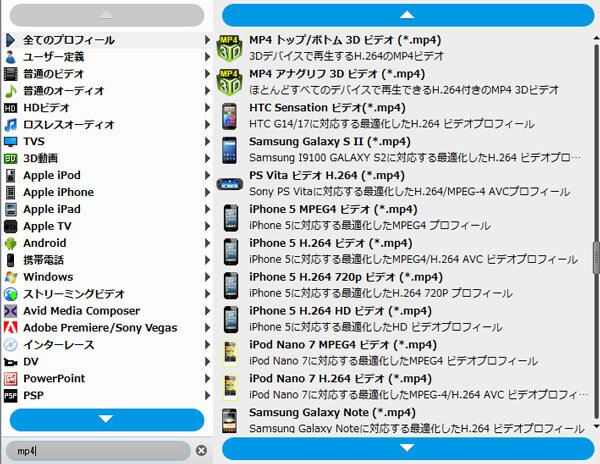The height and width of the screenshot is (464, 600).
Task: Click the iPad icon beside Apple iPad
Action: (10, 209)
